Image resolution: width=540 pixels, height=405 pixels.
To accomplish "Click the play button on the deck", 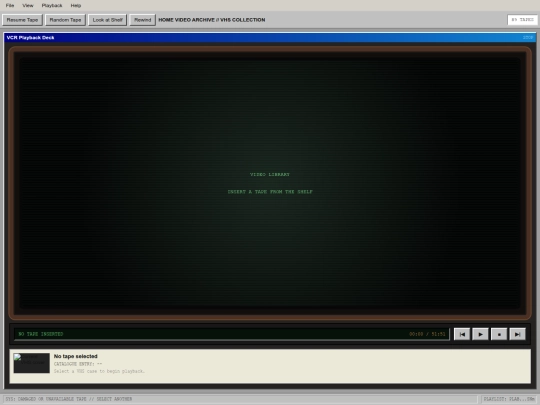I will click(480, 334).
